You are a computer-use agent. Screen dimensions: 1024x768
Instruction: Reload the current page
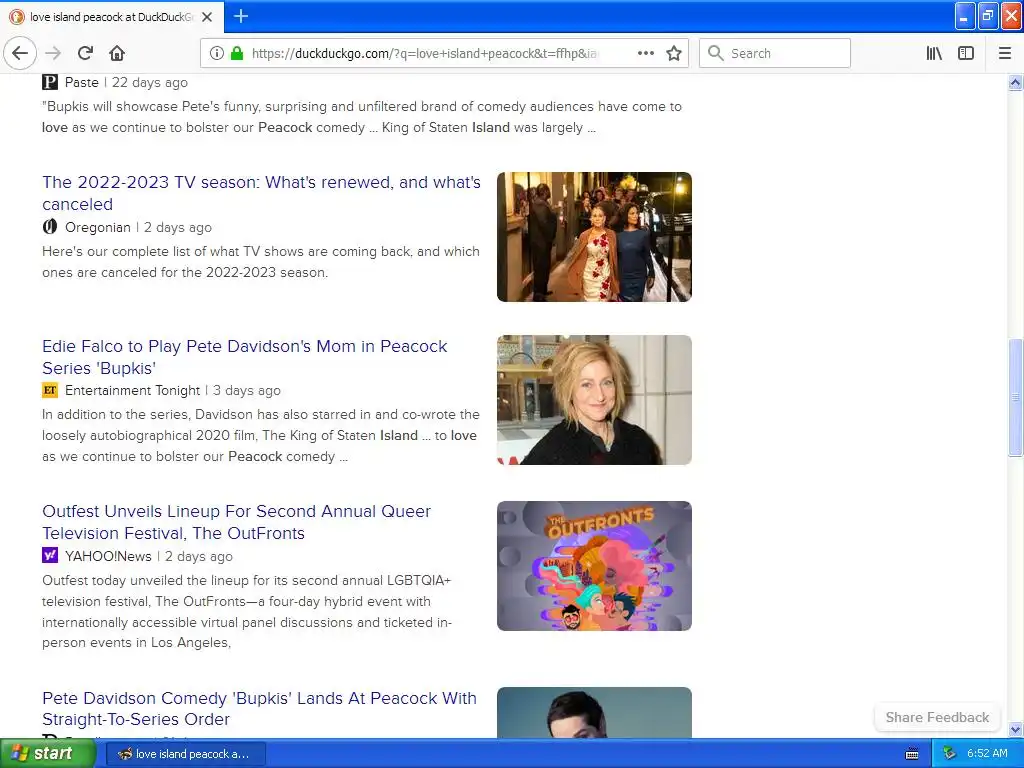85,53
